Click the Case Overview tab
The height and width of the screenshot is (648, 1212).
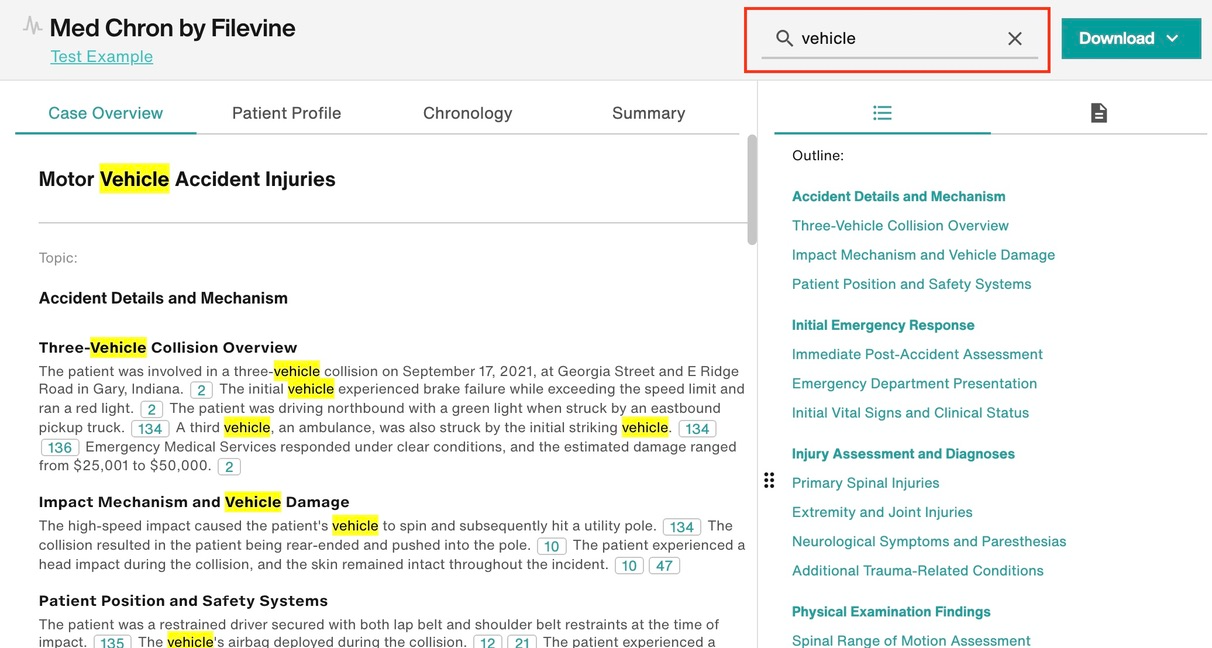coord(105,113)
